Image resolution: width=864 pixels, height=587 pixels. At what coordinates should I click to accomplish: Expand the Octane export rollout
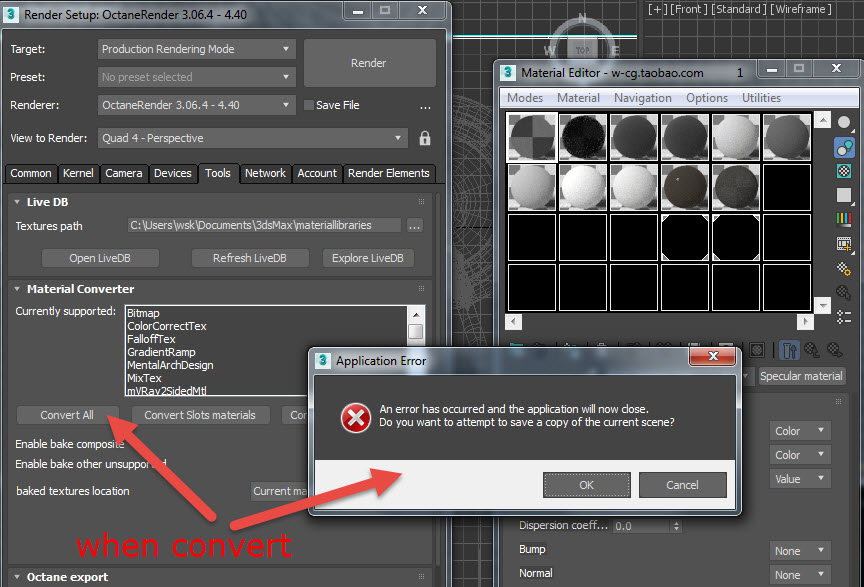click(x=17, y=577)
